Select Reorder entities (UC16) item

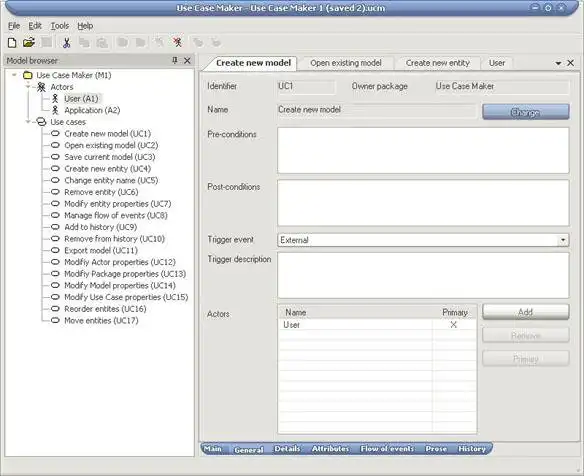point(105,309)
